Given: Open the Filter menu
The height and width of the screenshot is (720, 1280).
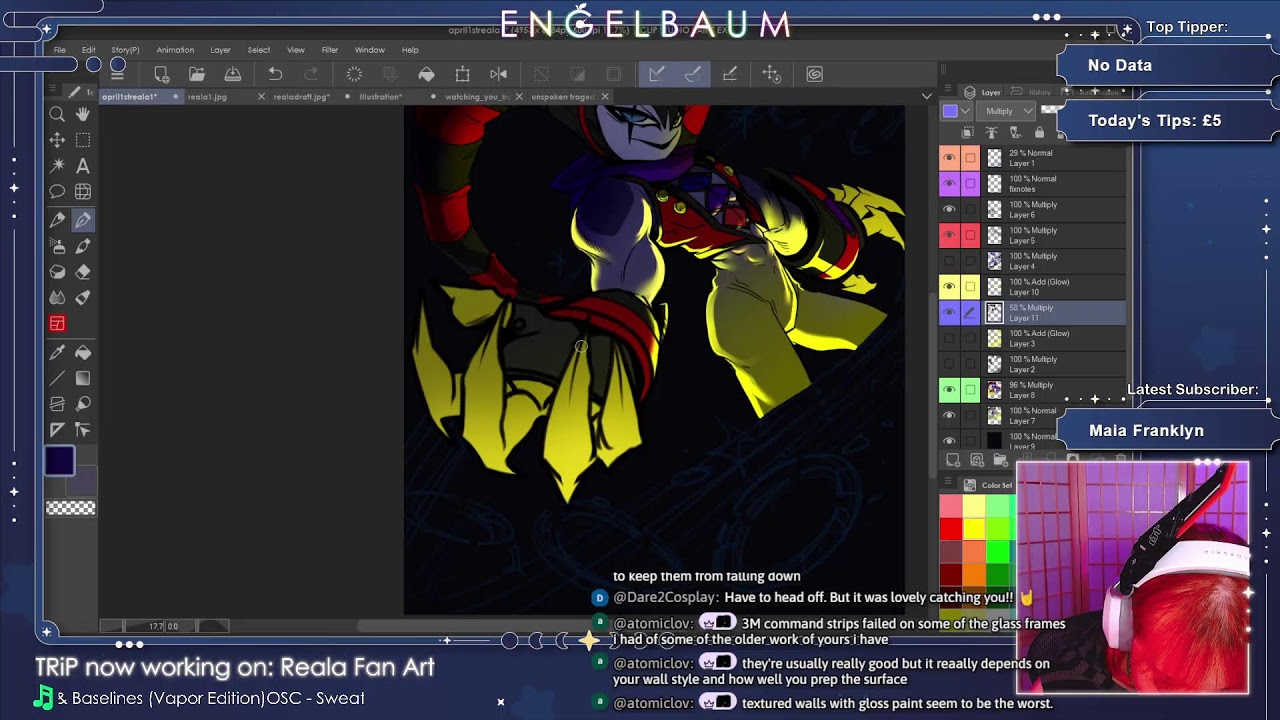Looking at the screenshot, I should tap(330, 50).
